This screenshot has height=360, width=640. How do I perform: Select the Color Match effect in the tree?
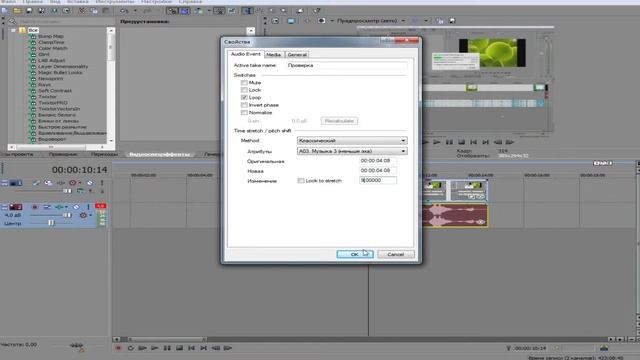click(x=53, y=48)
